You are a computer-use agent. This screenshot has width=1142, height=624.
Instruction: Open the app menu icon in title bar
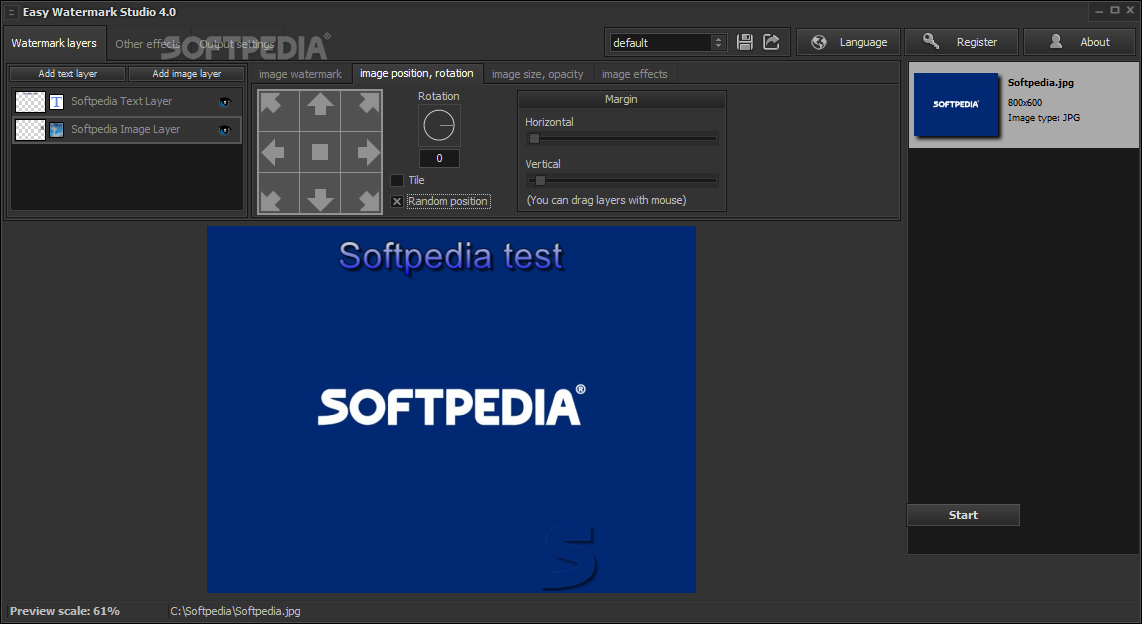tap(11, 12)
